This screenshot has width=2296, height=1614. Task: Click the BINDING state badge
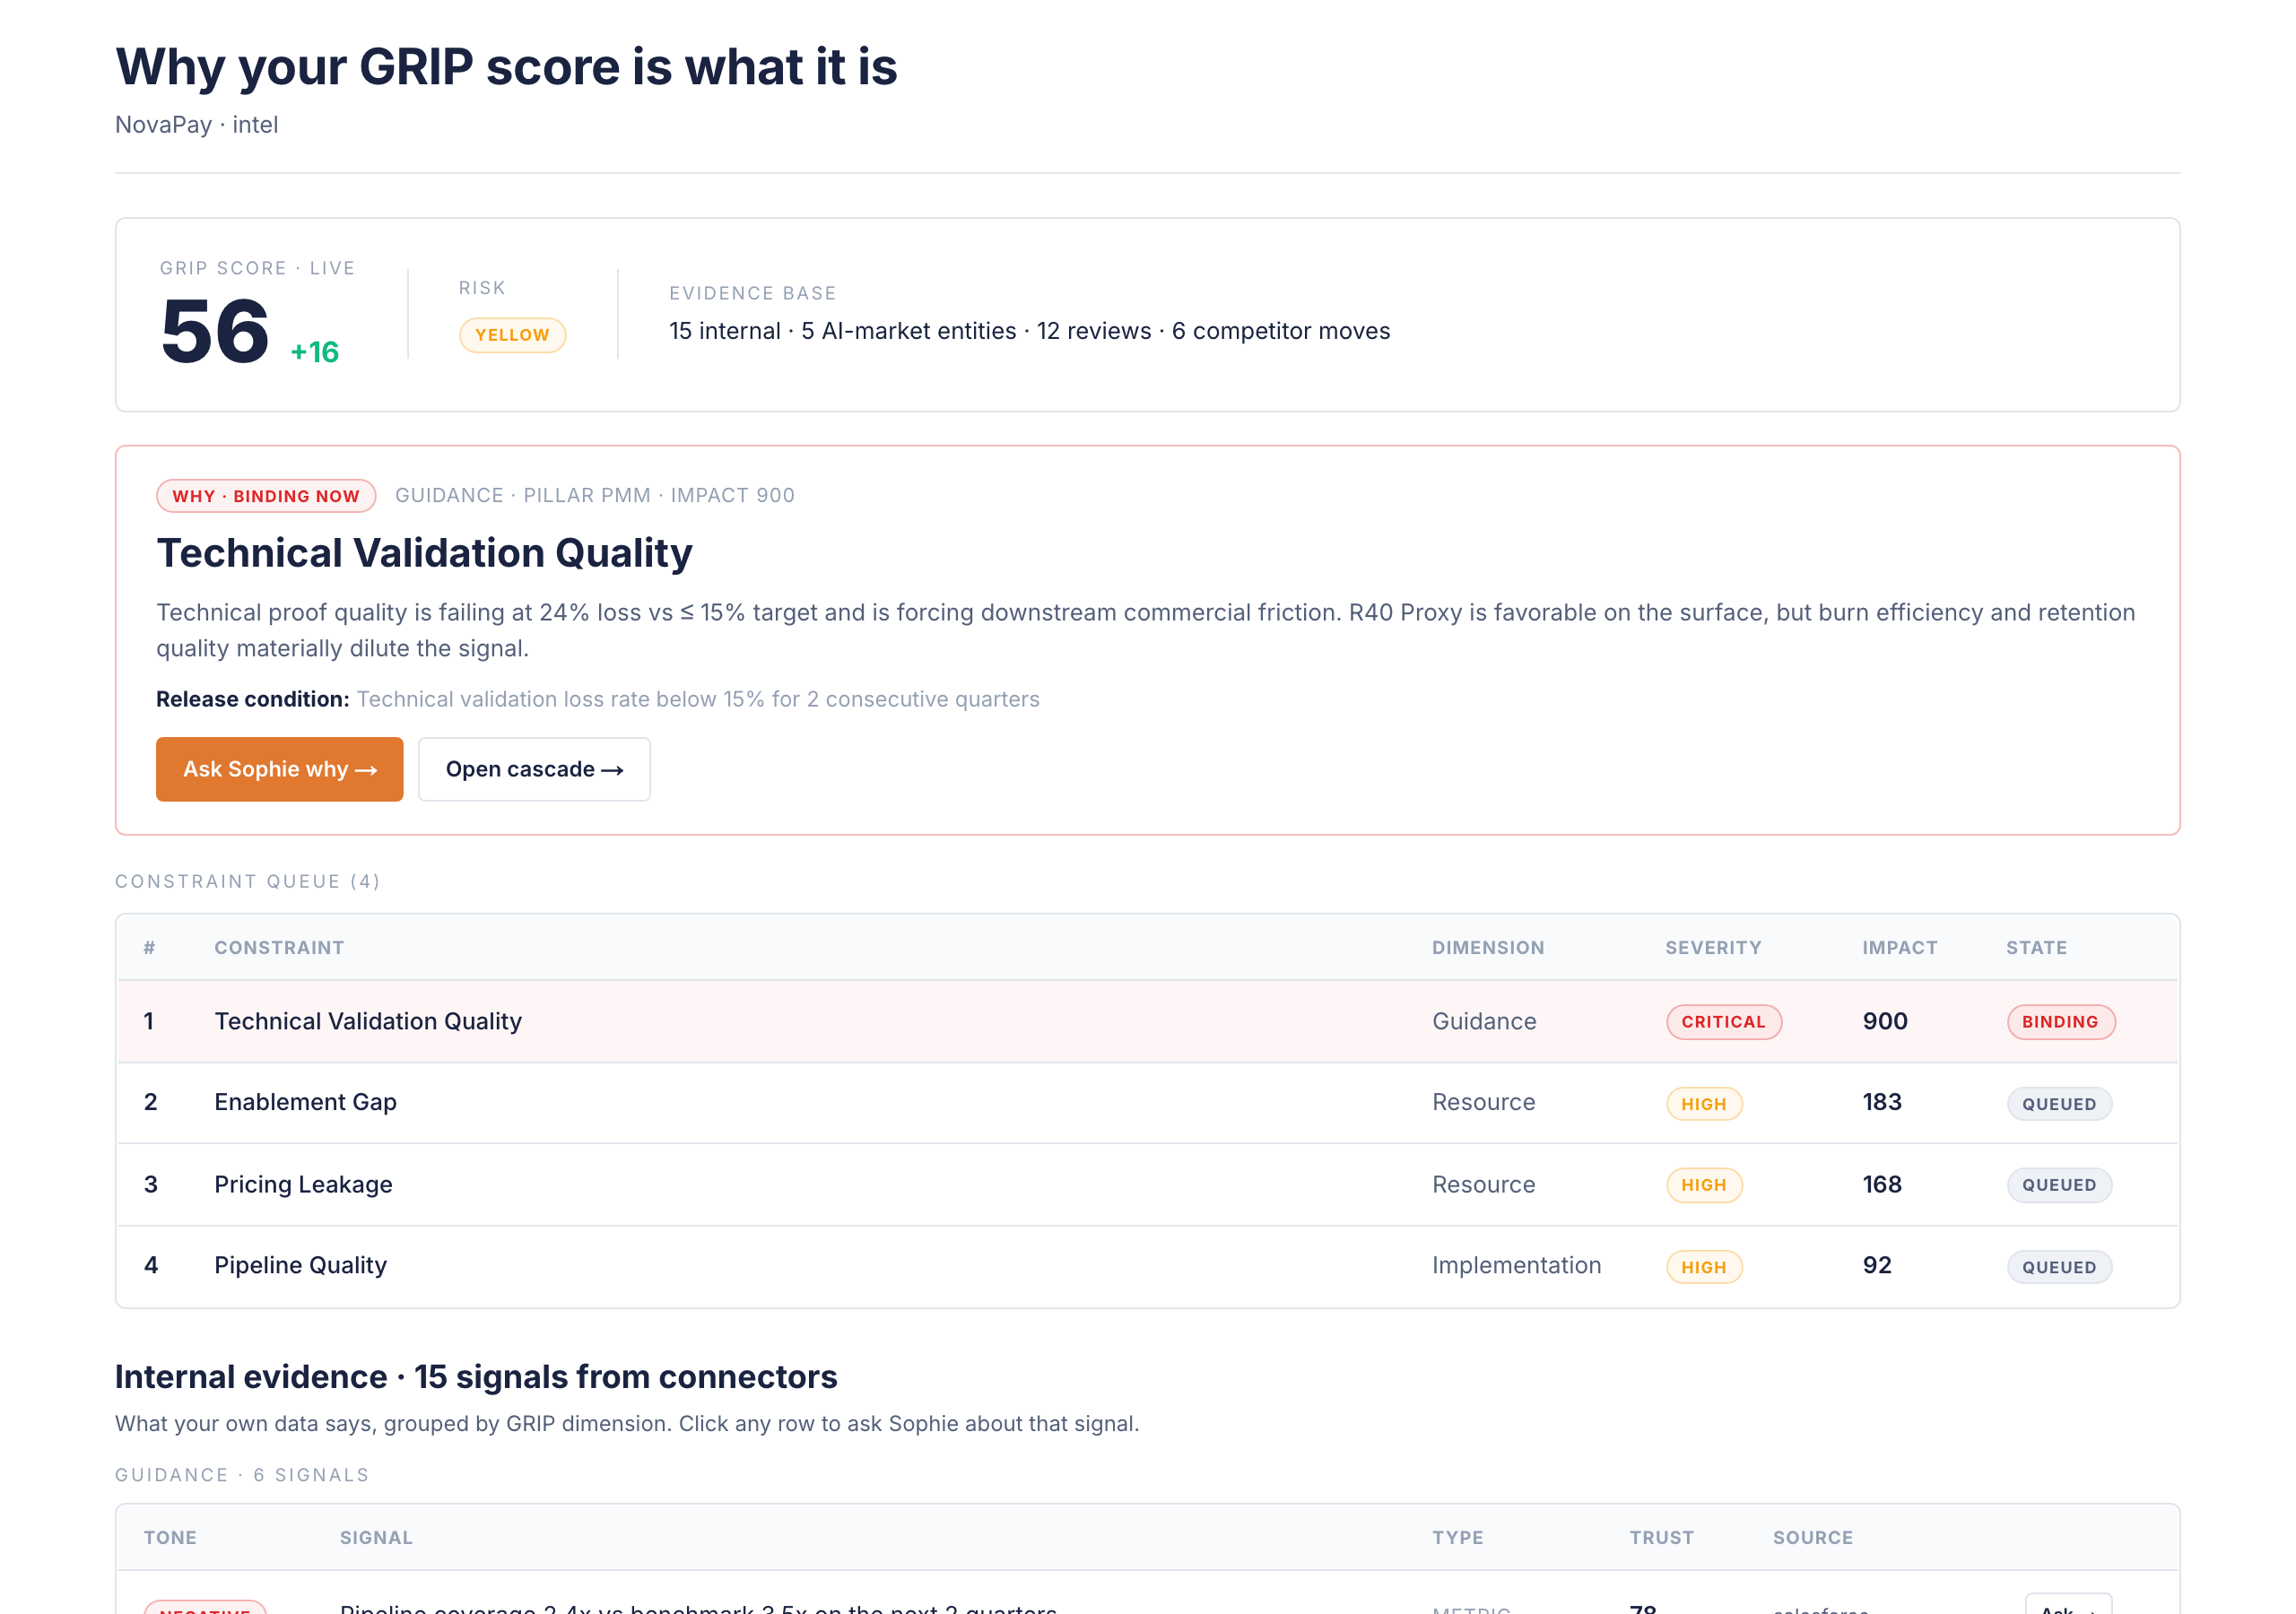click(2060, 1022)
